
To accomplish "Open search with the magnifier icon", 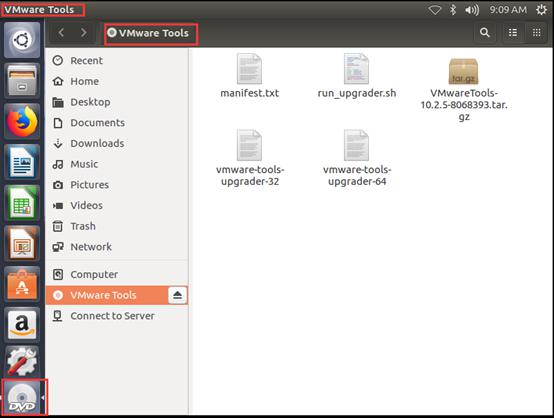I will pyautogui.click(x=485, y=33).
